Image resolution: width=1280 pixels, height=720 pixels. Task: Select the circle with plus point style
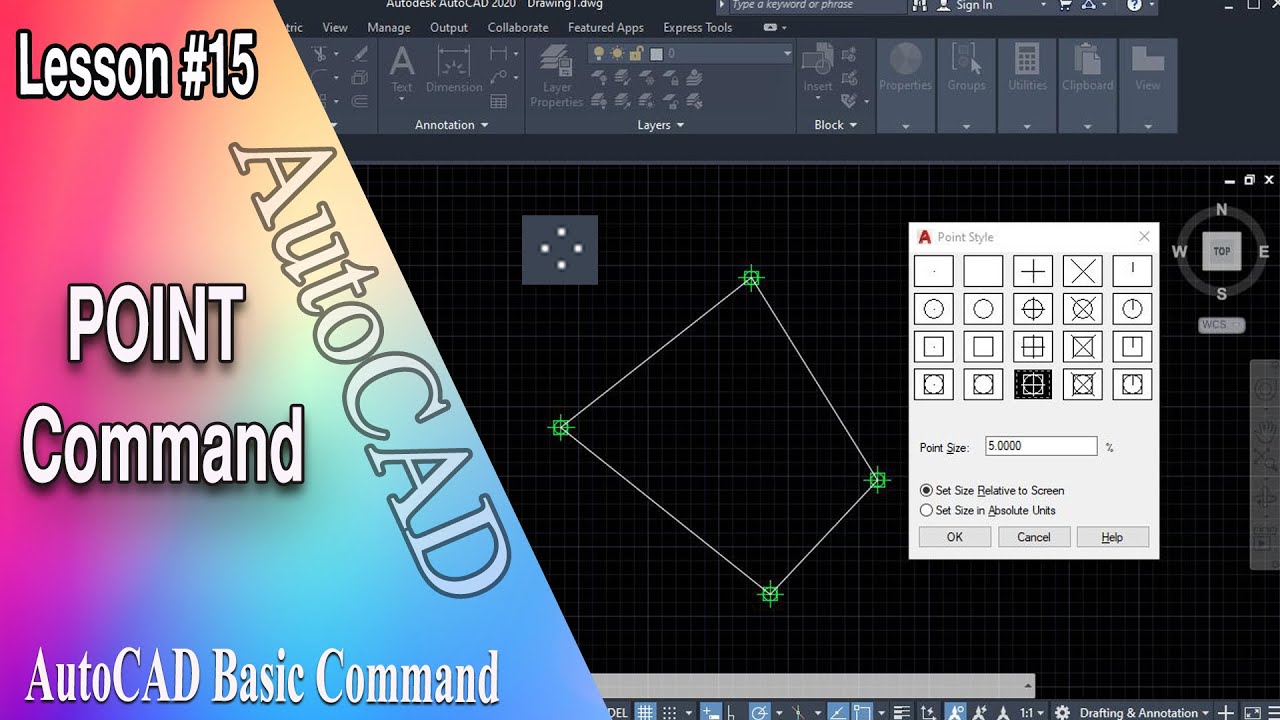1033,309
